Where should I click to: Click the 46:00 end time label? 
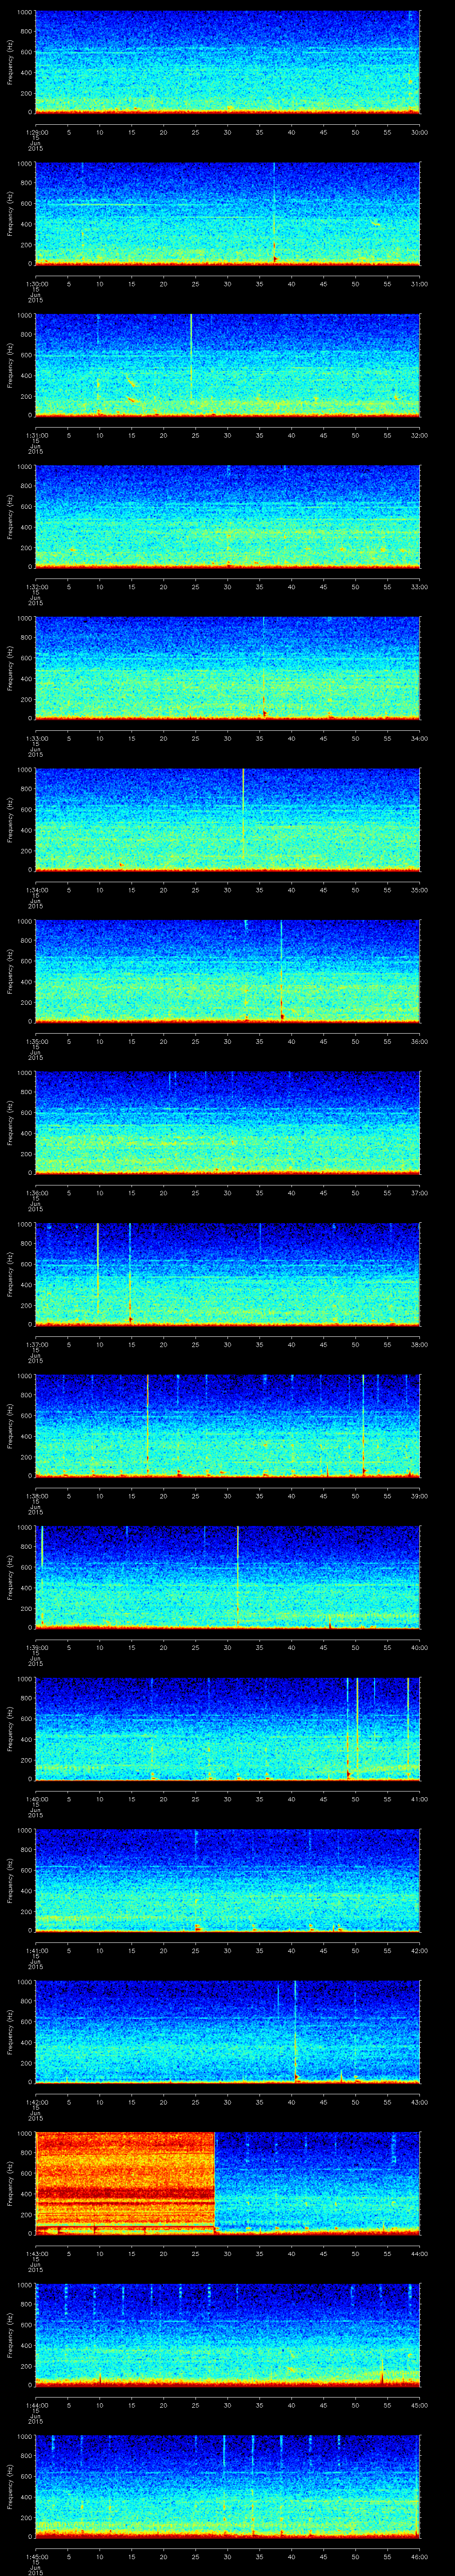420,2556
